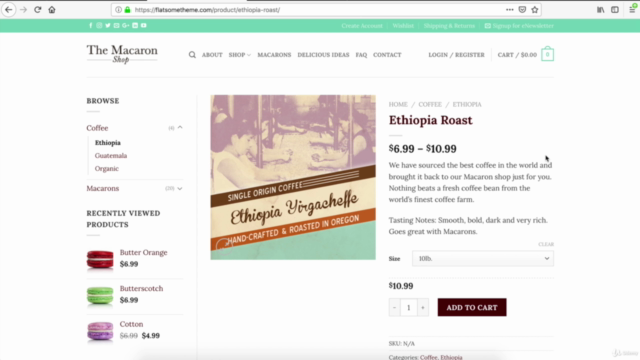Collapse the Coffee category chevron

tap(180, 128)
